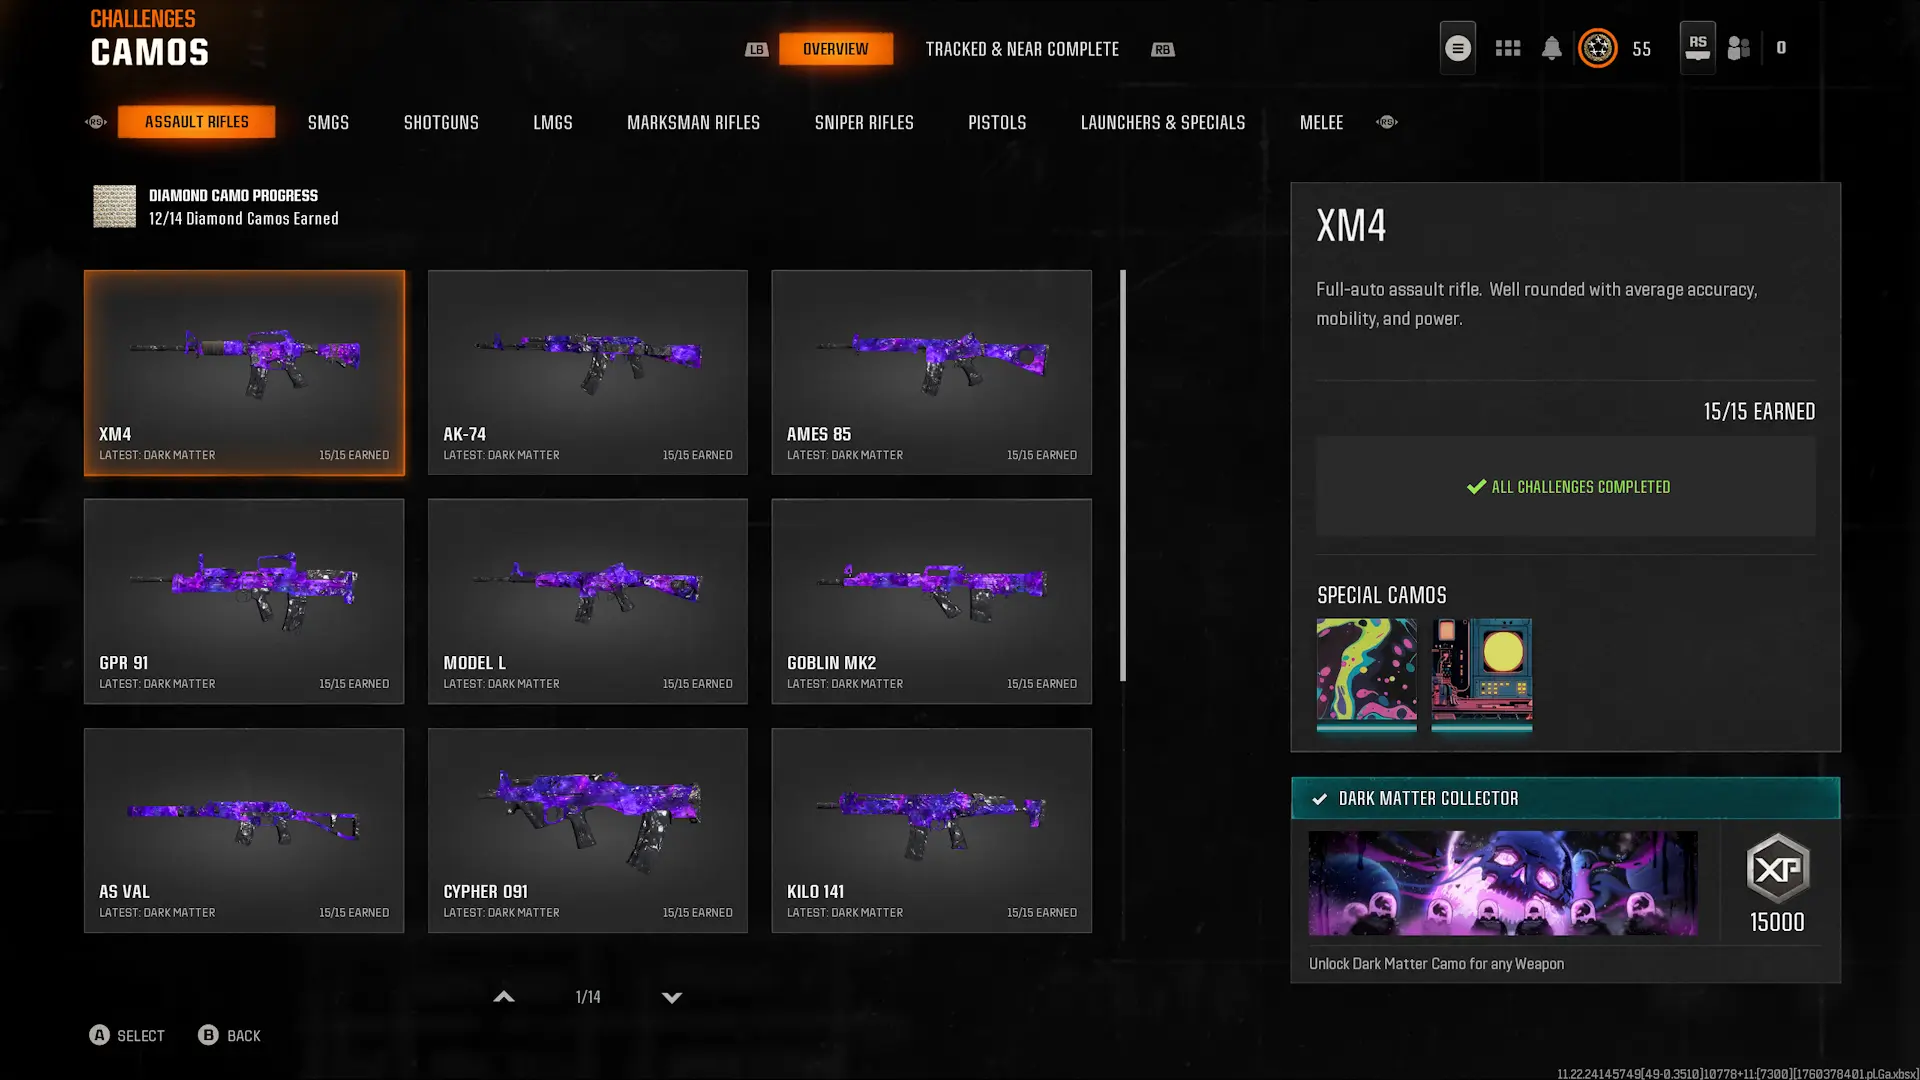
Task: Click the Diamond camo progress swatch
Action: [x=114, y=206]
